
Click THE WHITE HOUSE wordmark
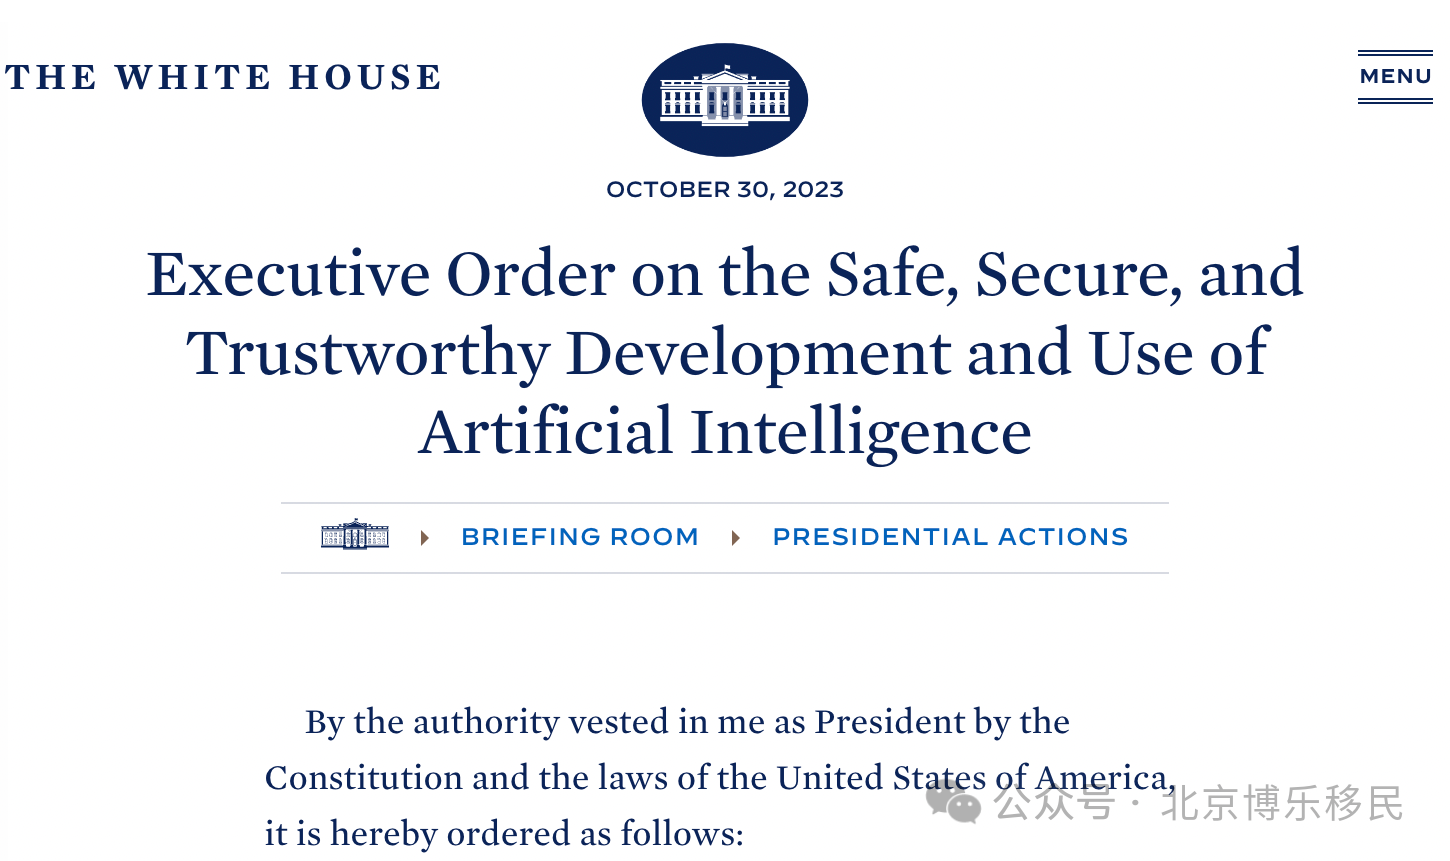223,77
